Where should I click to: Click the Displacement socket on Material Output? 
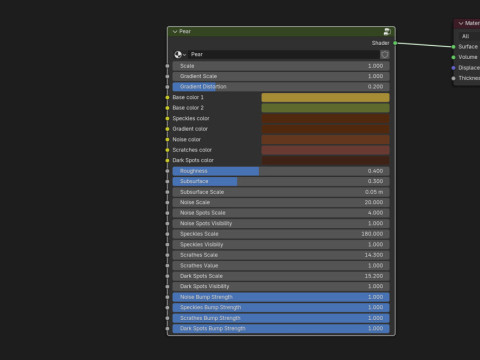(453, 68)
